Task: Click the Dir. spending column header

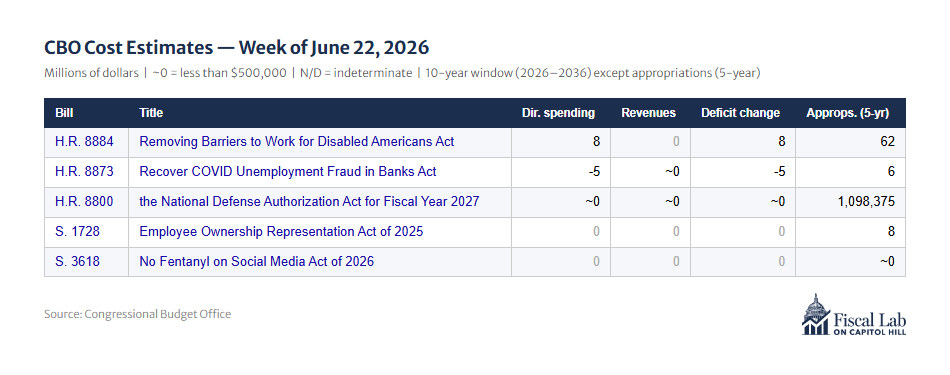Action: pyautogui.click(x=558, y=113)
